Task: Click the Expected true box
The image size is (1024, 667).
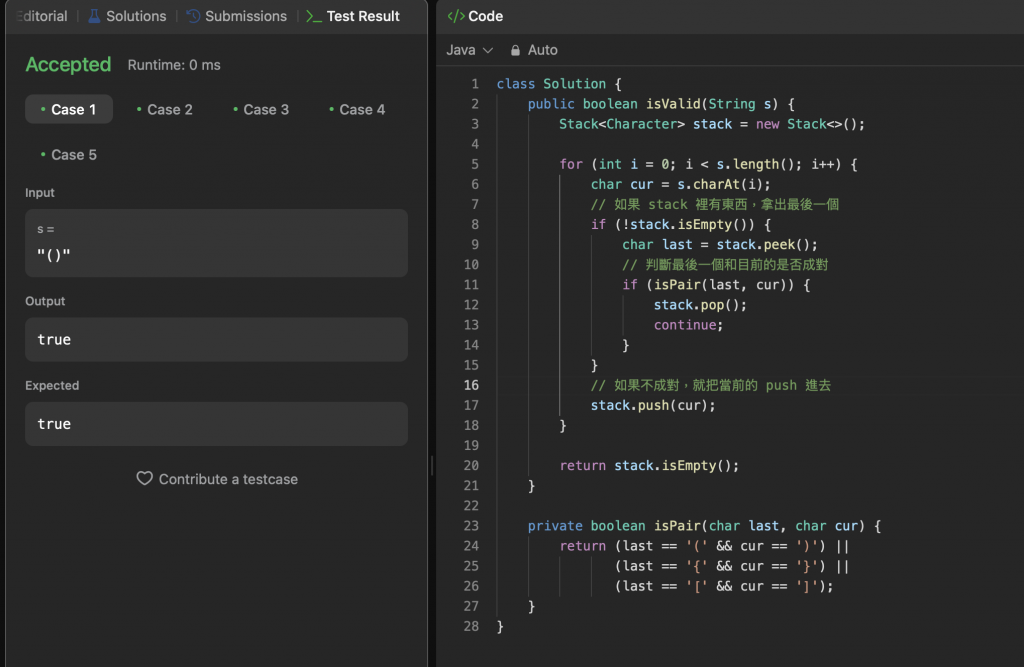Action: click(216, 424)
